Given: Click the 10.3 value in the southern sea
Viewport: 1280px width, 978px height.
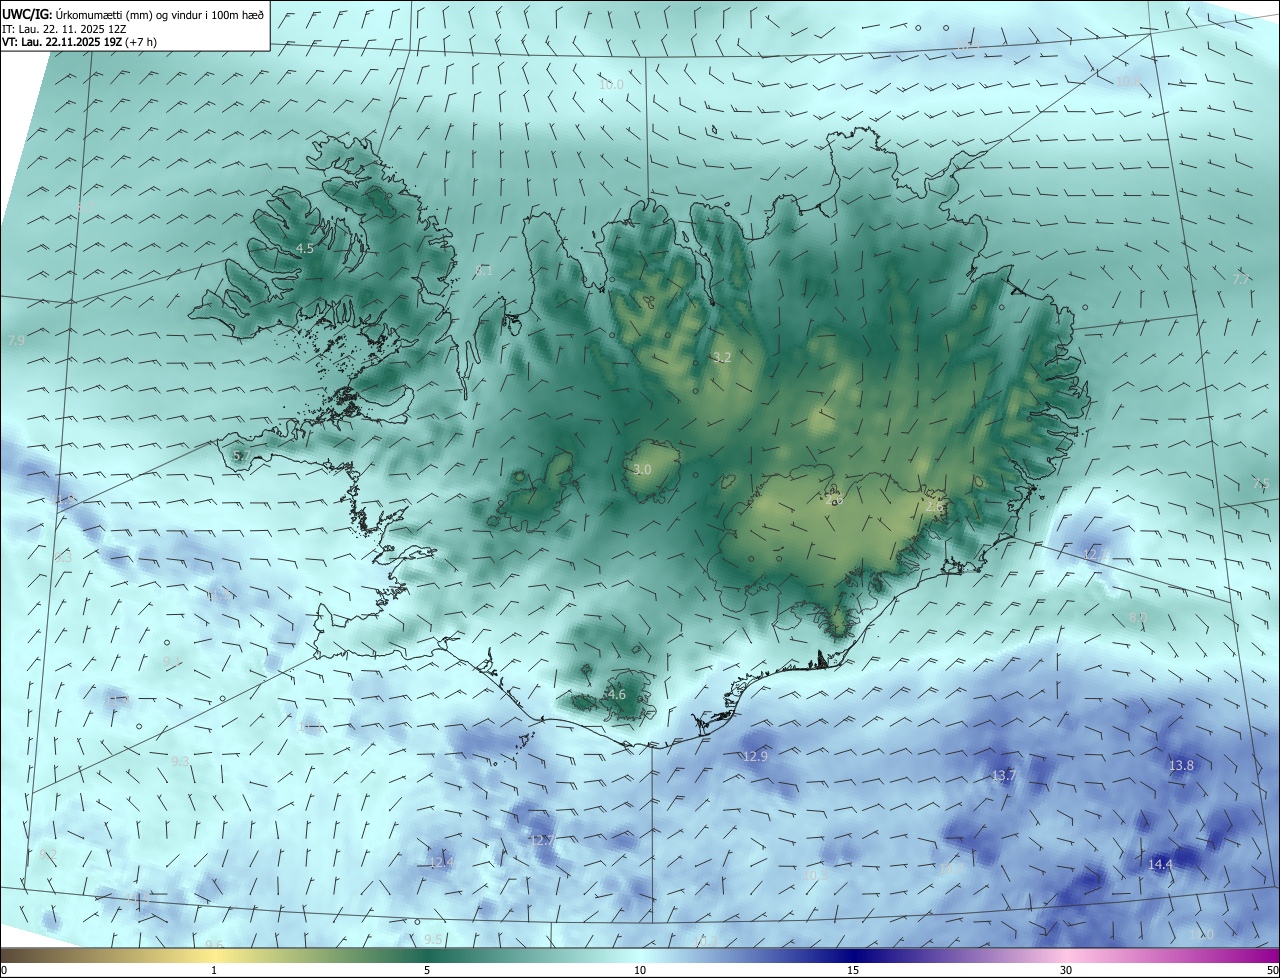Looking at the screenshot, I should 815,874.
